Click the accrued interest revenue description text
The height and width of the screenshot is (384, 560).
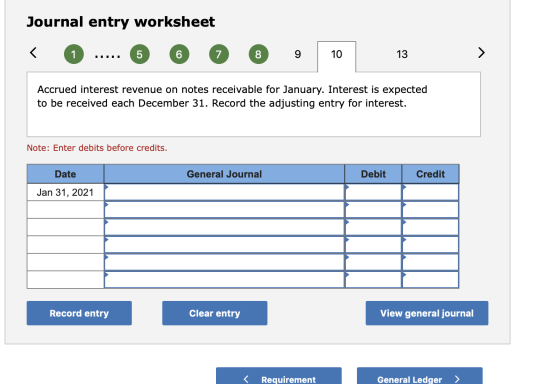tap(232, 96)
